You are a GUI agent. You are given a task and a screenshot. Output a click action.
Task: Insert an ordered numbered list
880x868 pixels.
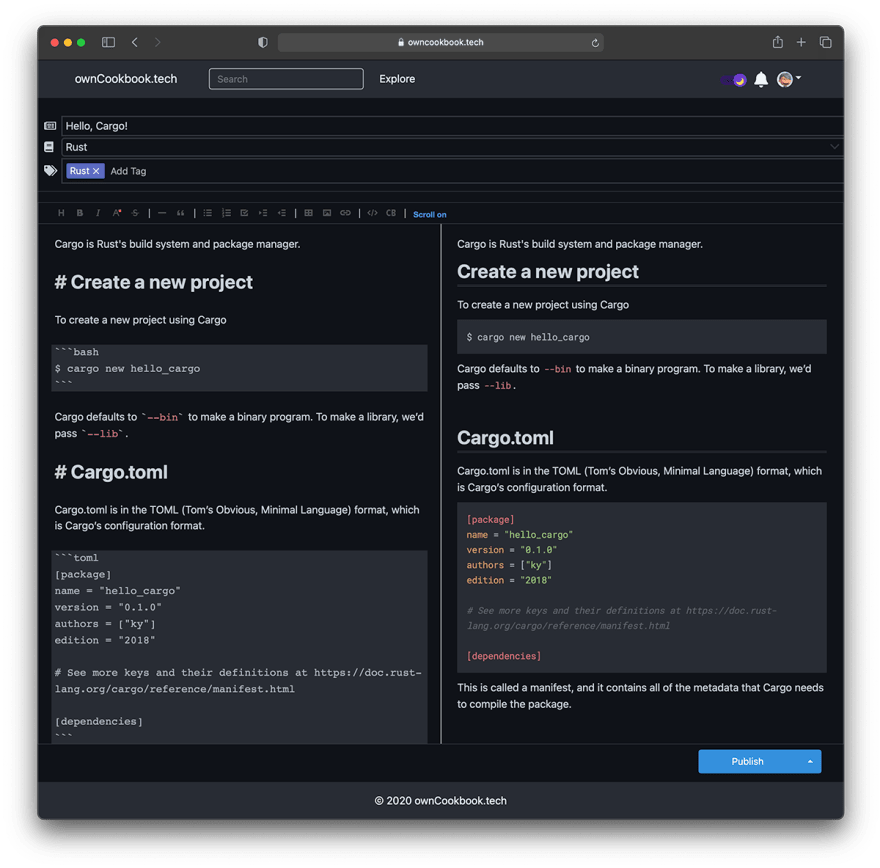[226, 213]
